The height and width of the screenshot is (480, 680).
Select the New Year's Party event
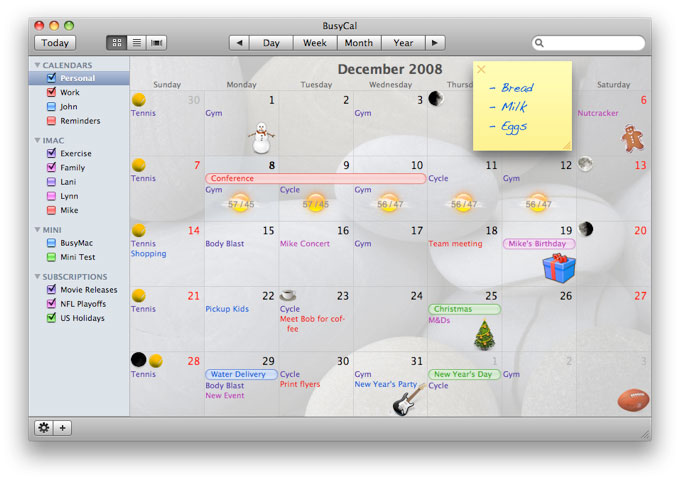pos(386,384)
